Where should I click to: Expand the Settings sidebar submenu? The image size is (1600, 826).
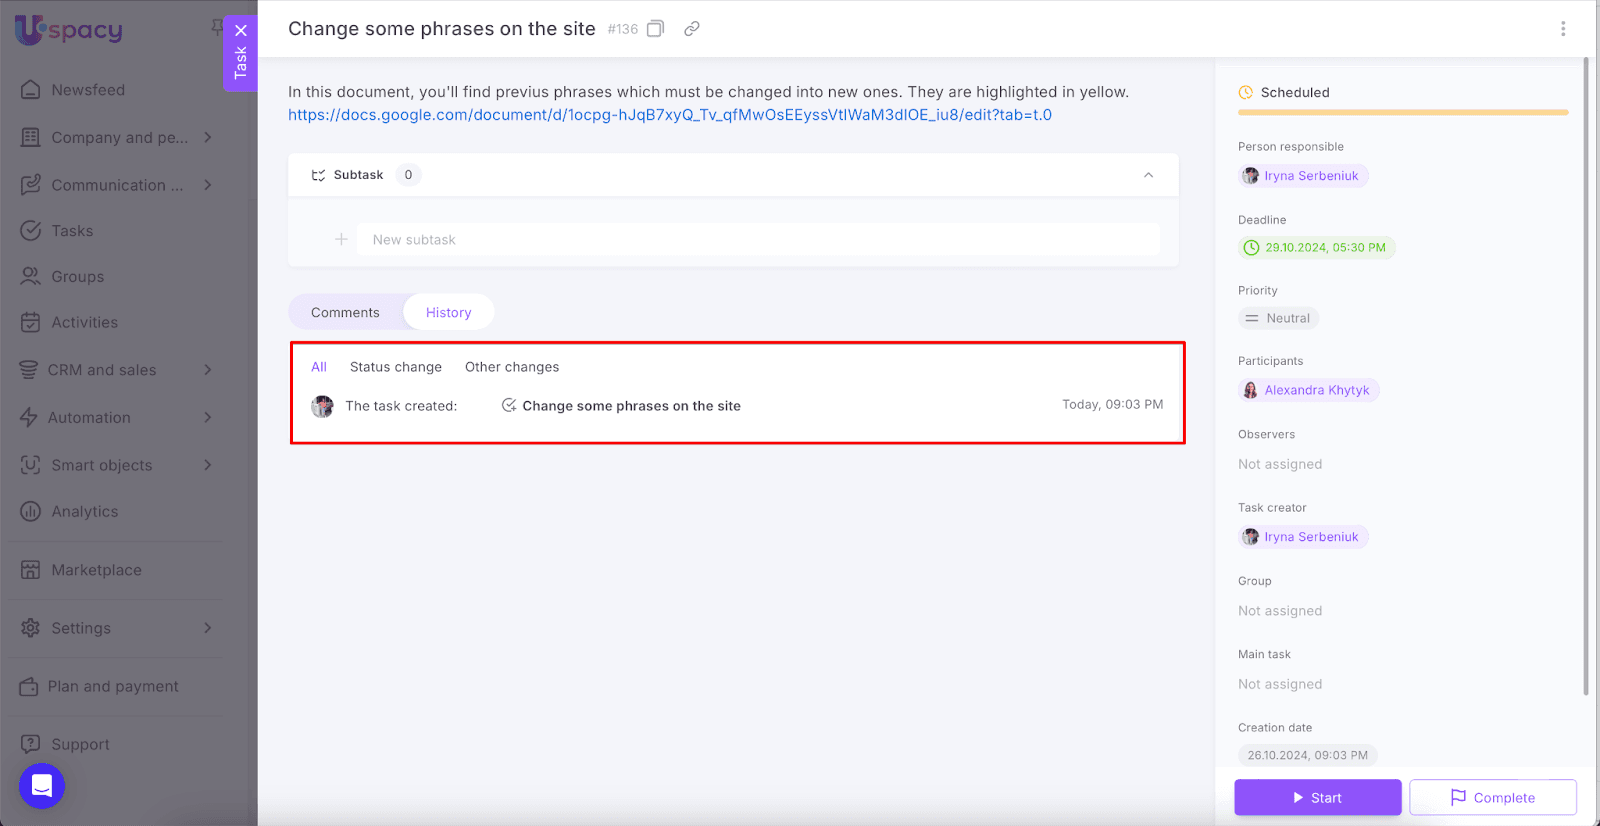208,628
